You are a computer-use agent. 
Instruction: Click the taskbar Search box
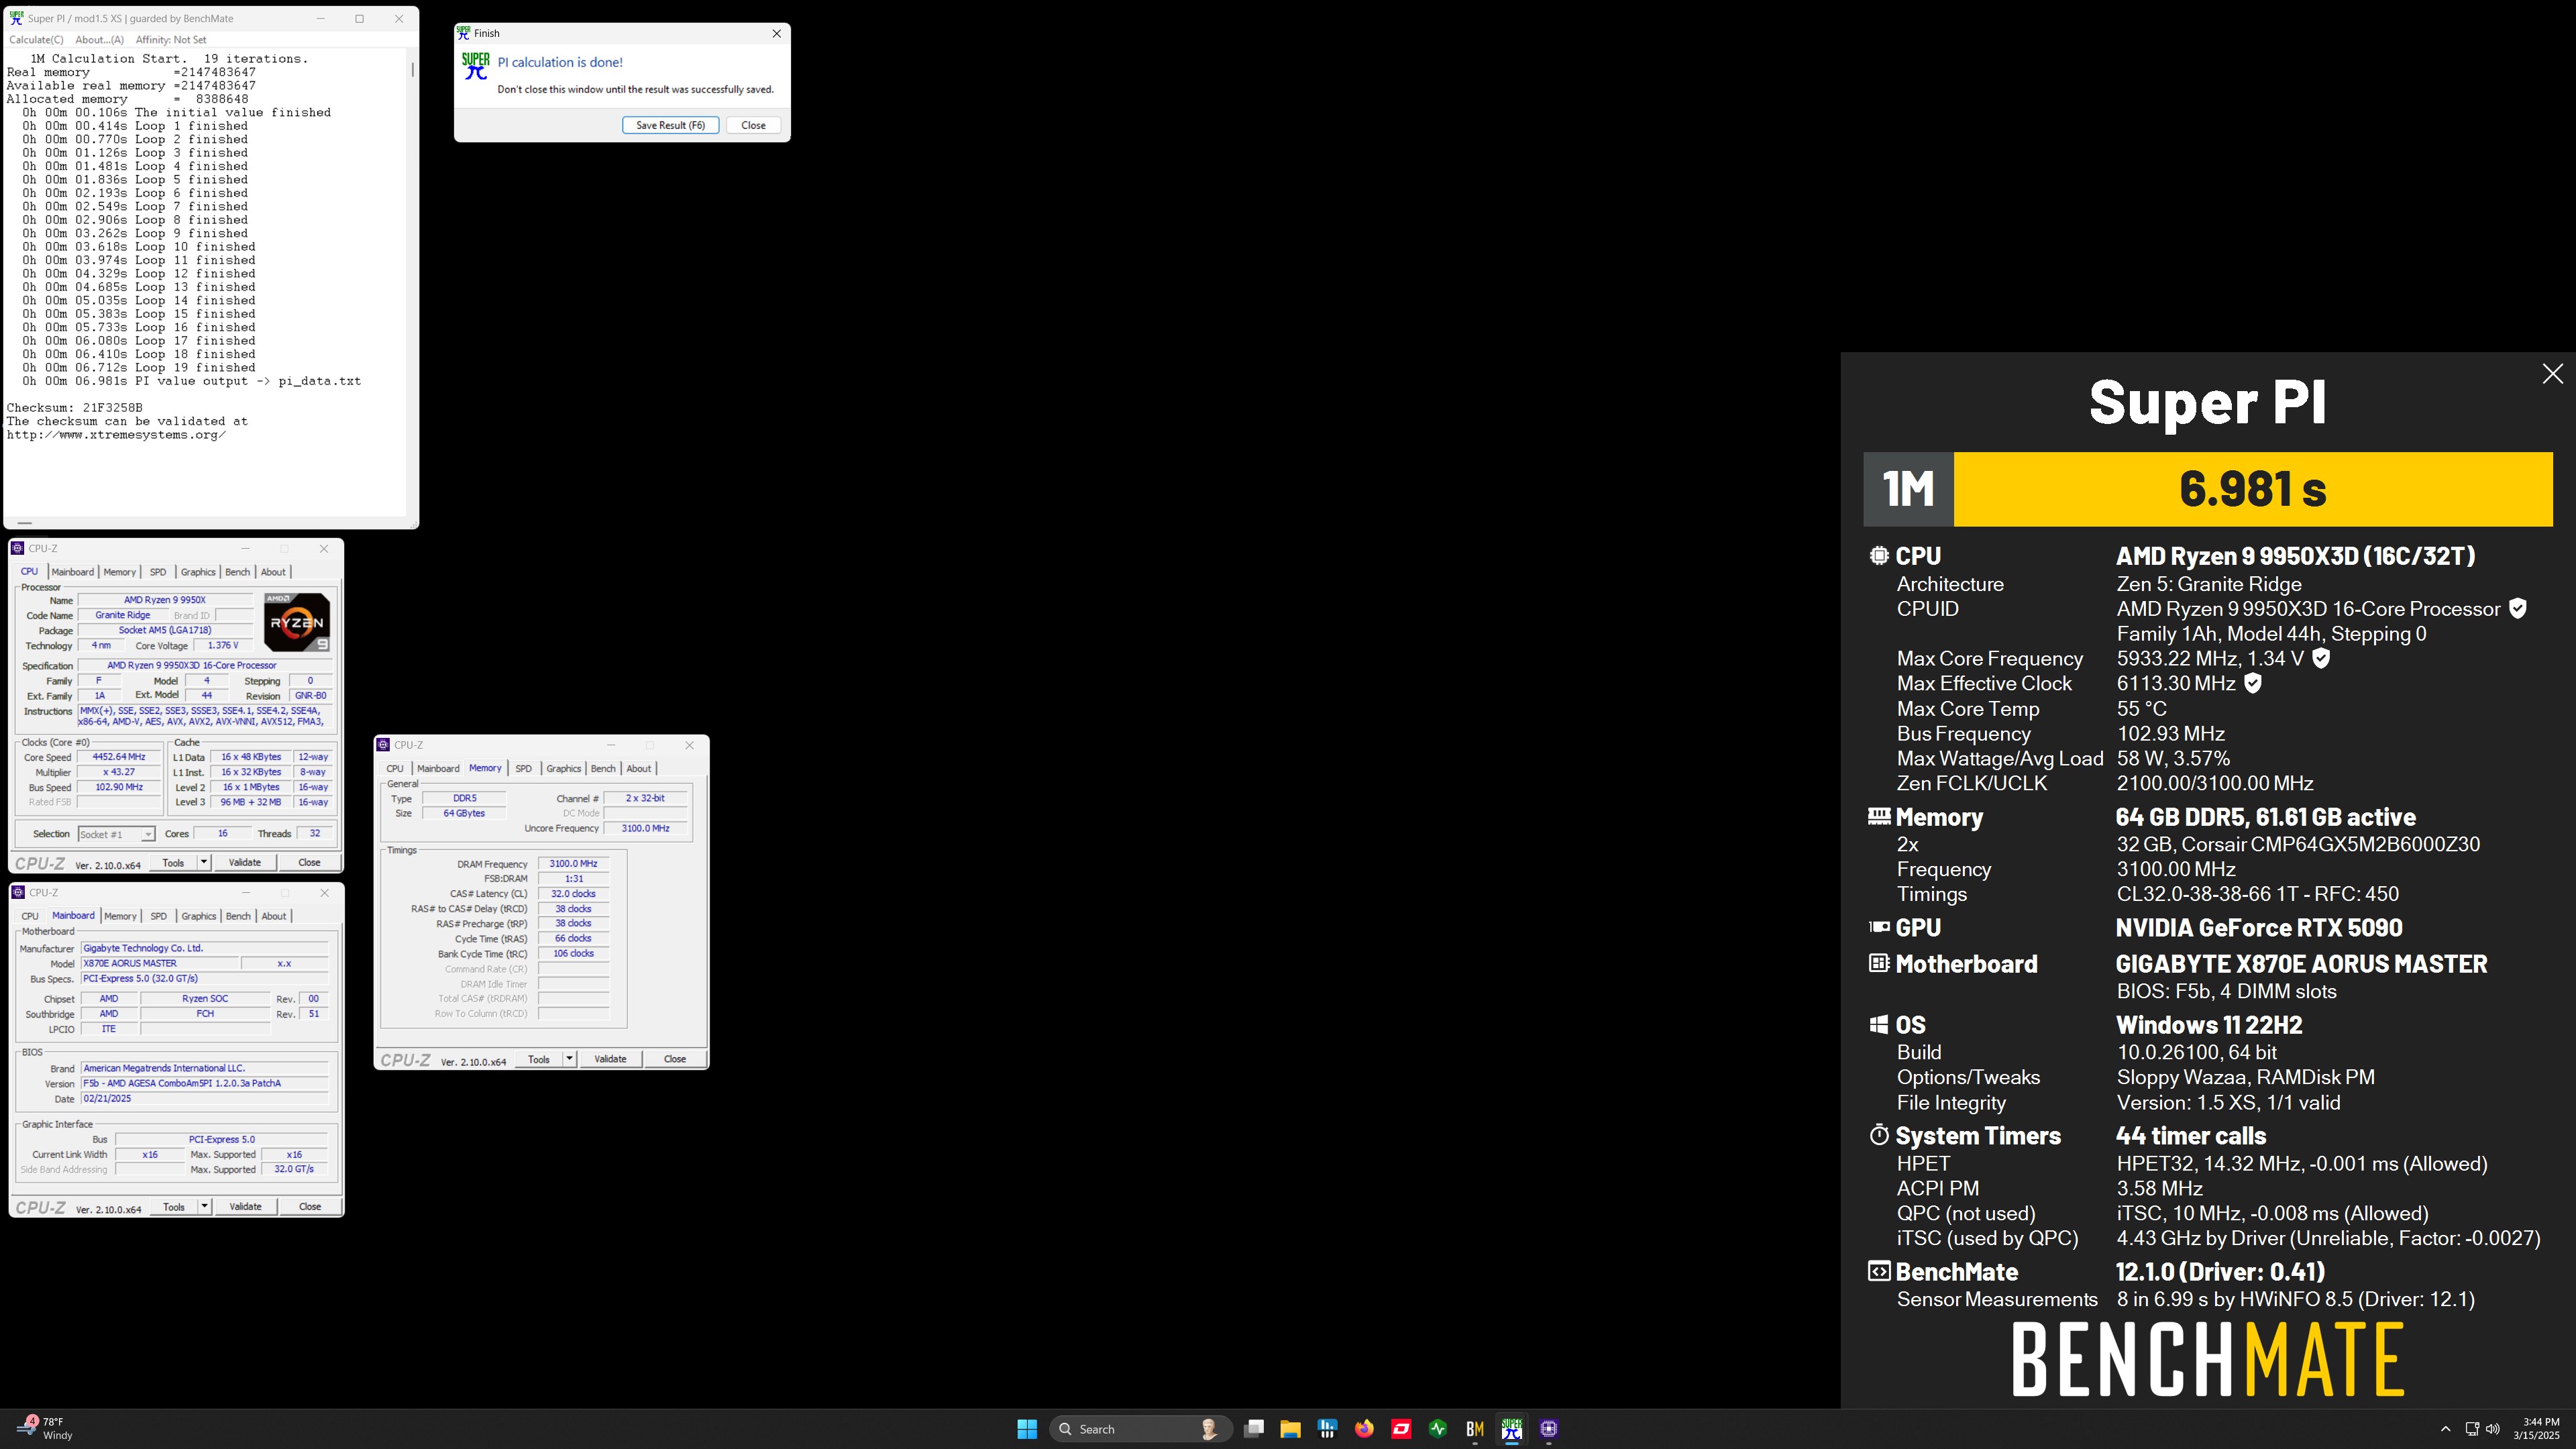[1140, 1428]
